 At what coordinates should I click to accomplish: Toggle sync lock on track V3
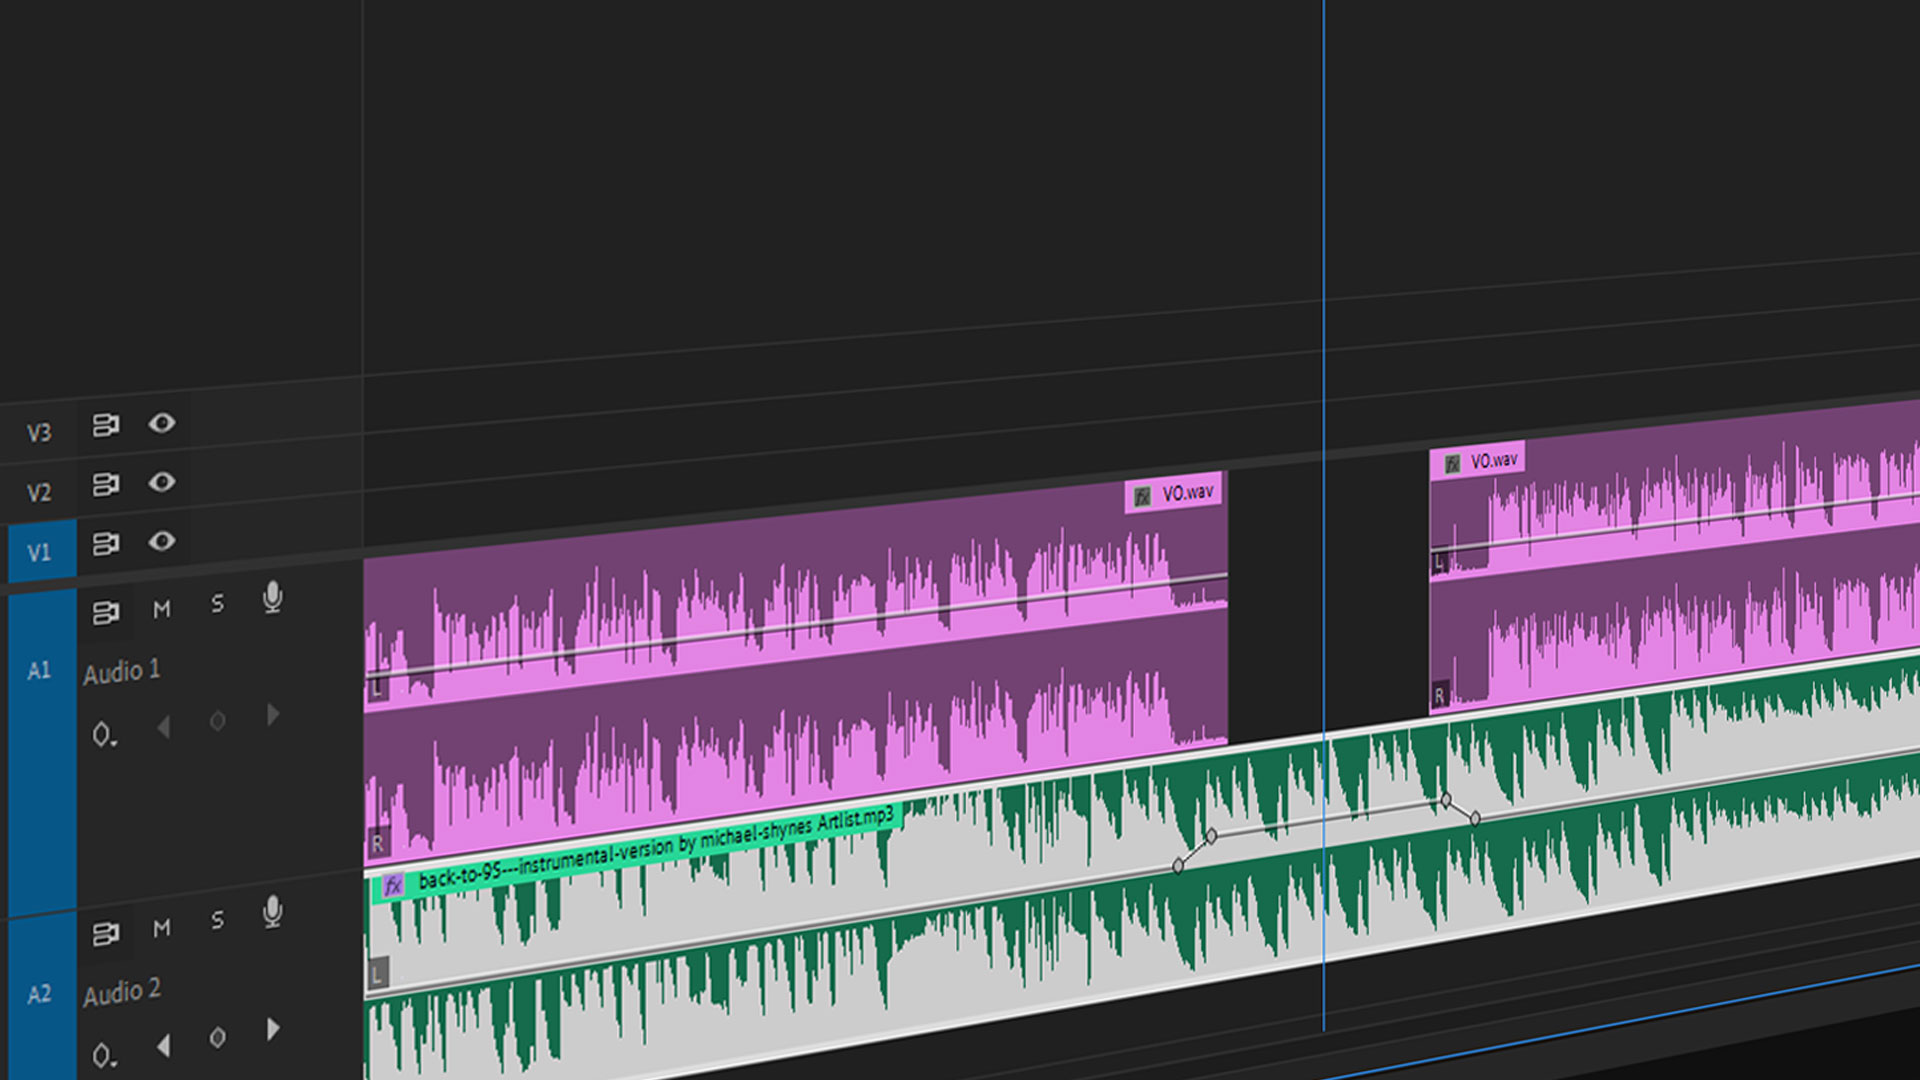(106, 425)
